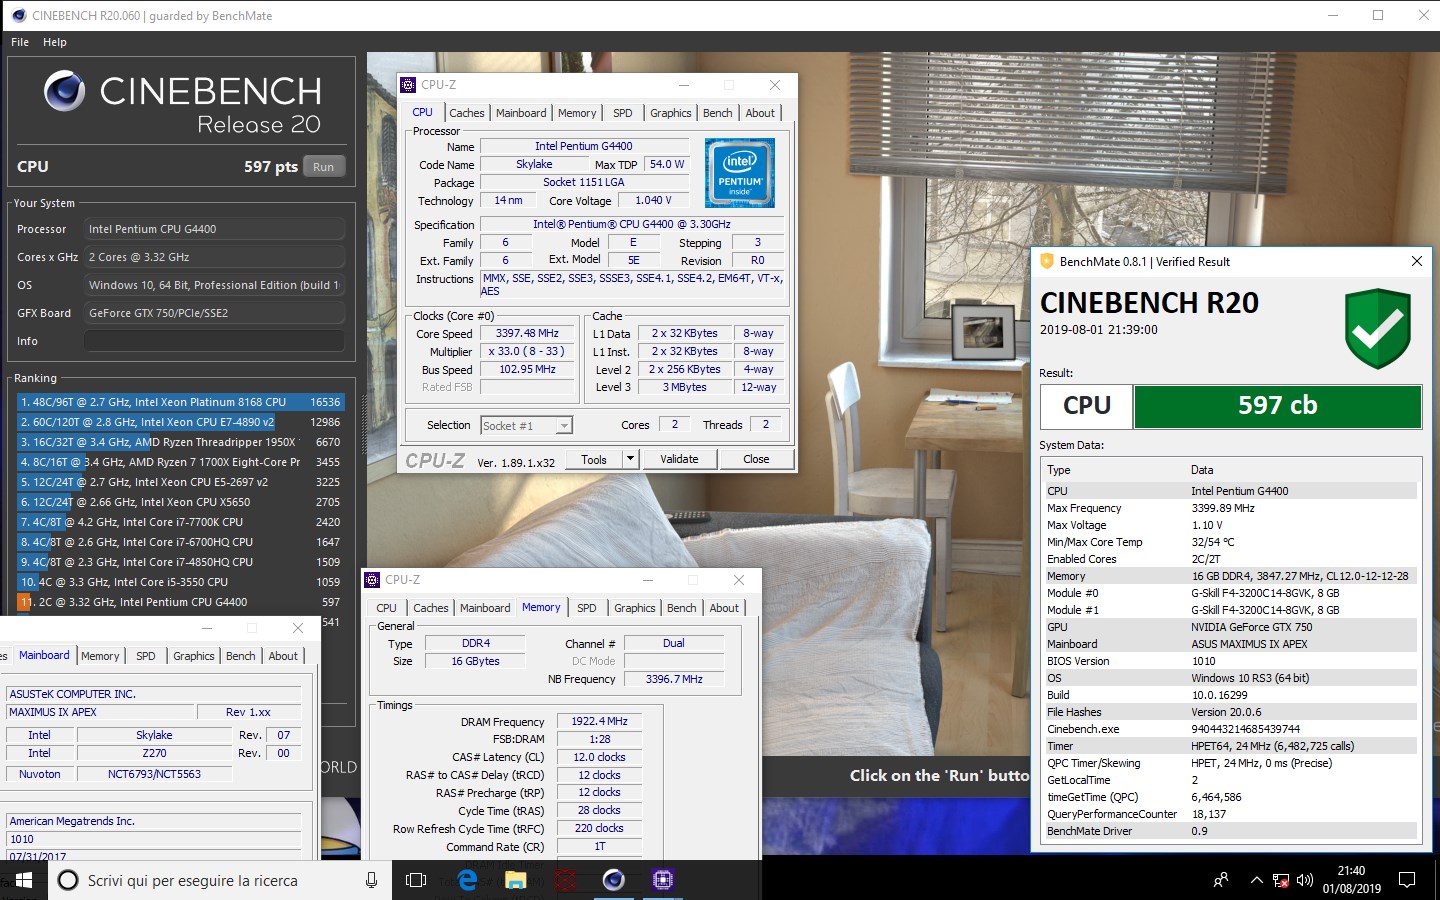The height and width of the screenshot is (900, 1440).
Task: Open Graphics tab in the Mainboard CPU-Z window
Action: coord(193,656)
